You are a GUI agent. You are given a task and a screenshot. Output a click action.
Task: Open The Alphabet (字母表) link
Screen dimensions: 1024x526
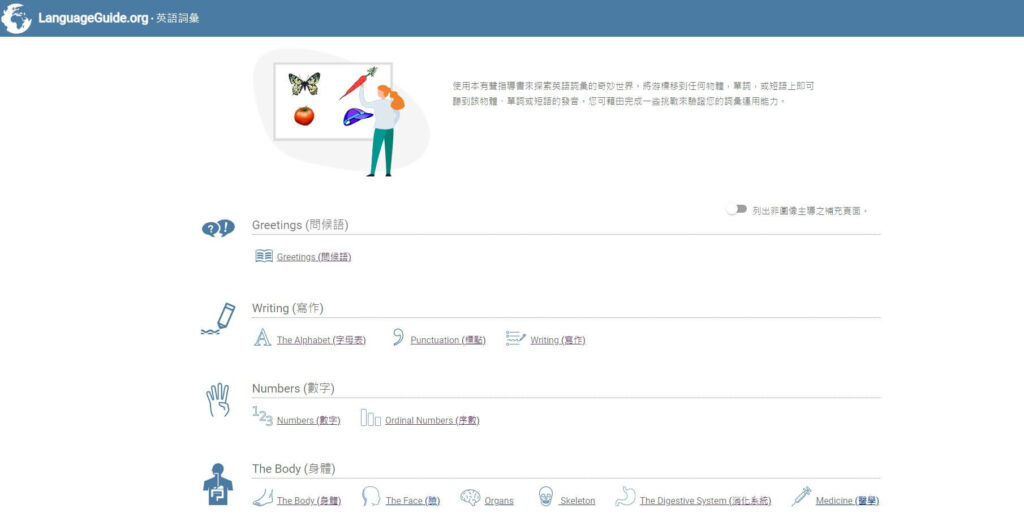[x=321, y=340]
